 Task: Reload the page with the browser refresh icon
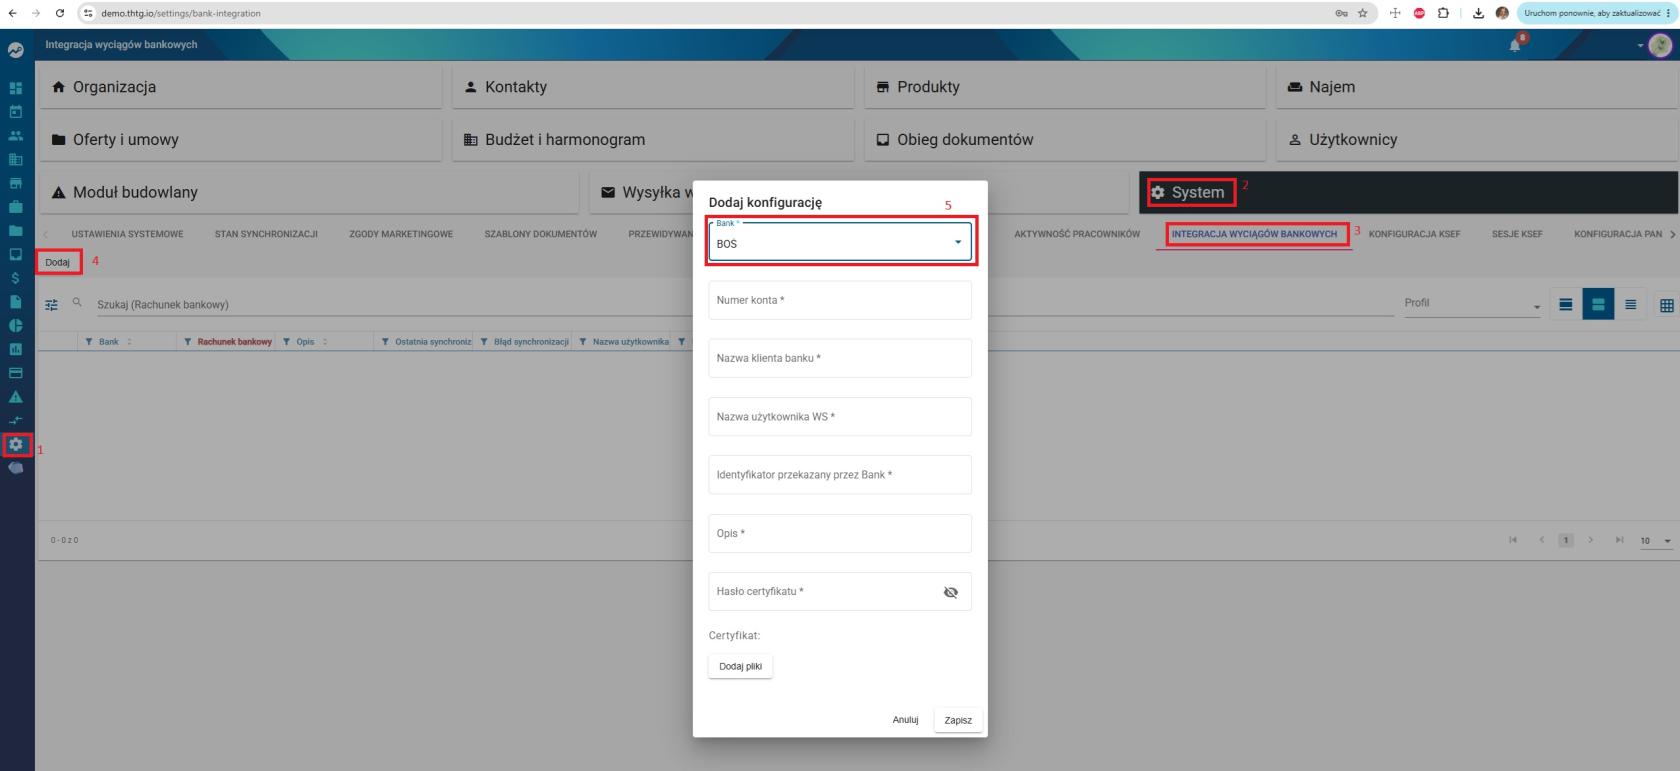pos(60,13)
